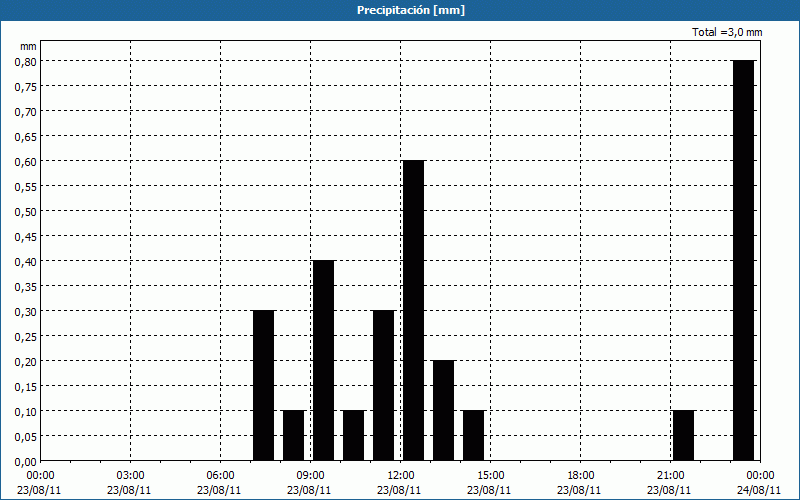Click the 0,70 y-axis label
Viewport: 800px width, 500px height.
click(26, 112)
